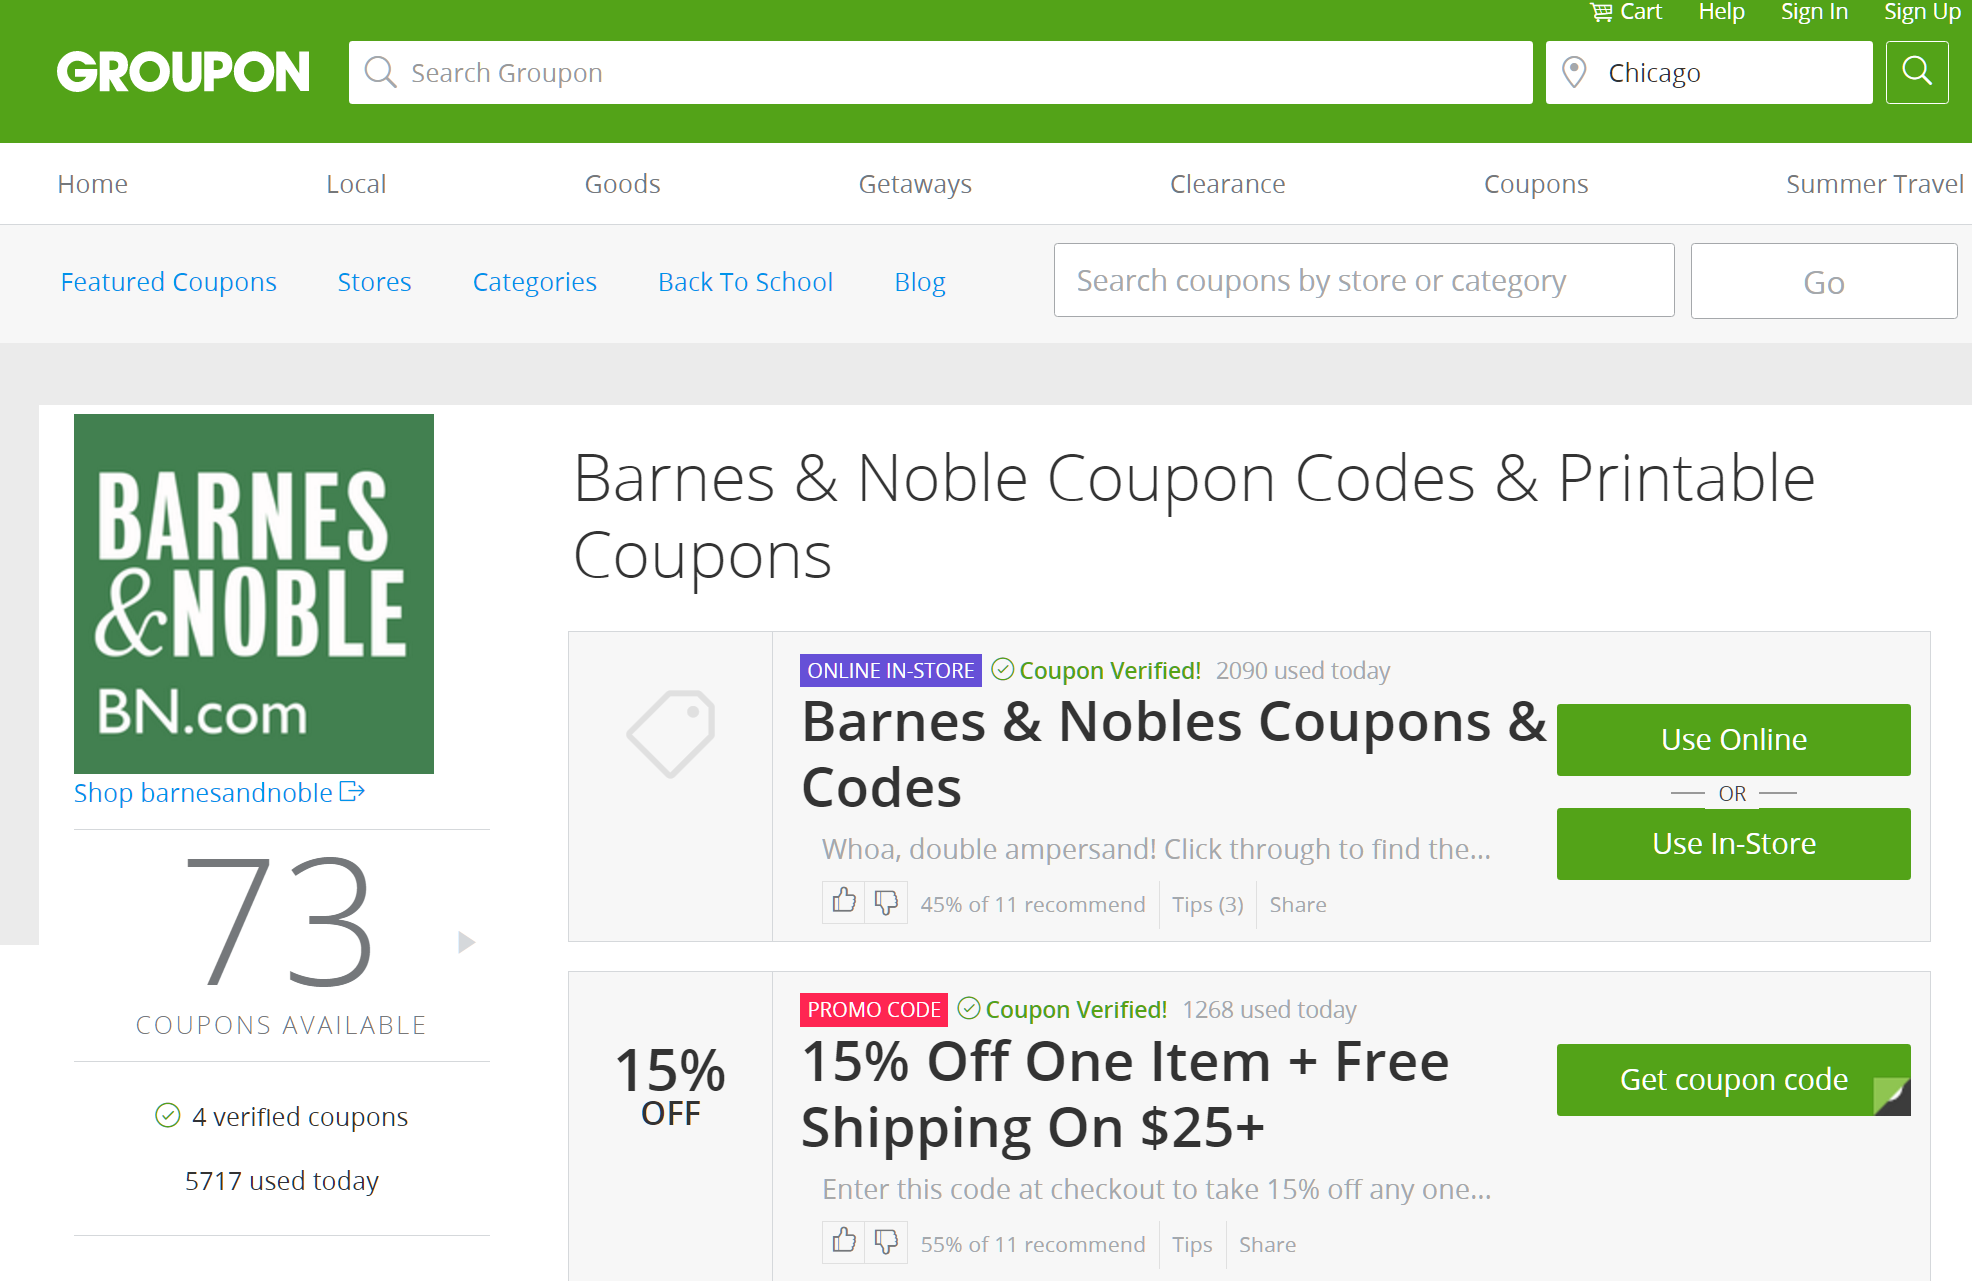Click the price tag icon in first coupon
Viewport: 1972px width, 1281px height.
[x=670, y=734]
